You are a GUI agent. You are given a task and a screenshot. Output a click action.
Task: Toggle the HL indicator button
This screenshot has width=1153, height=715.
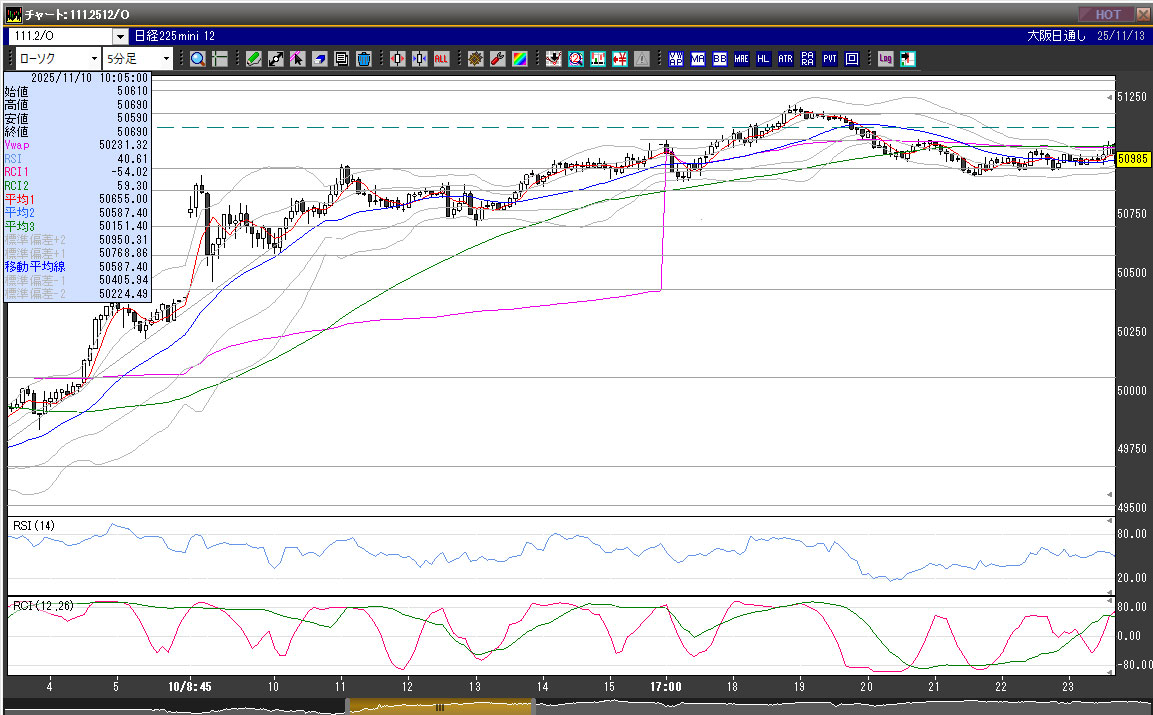coord(764,59)
